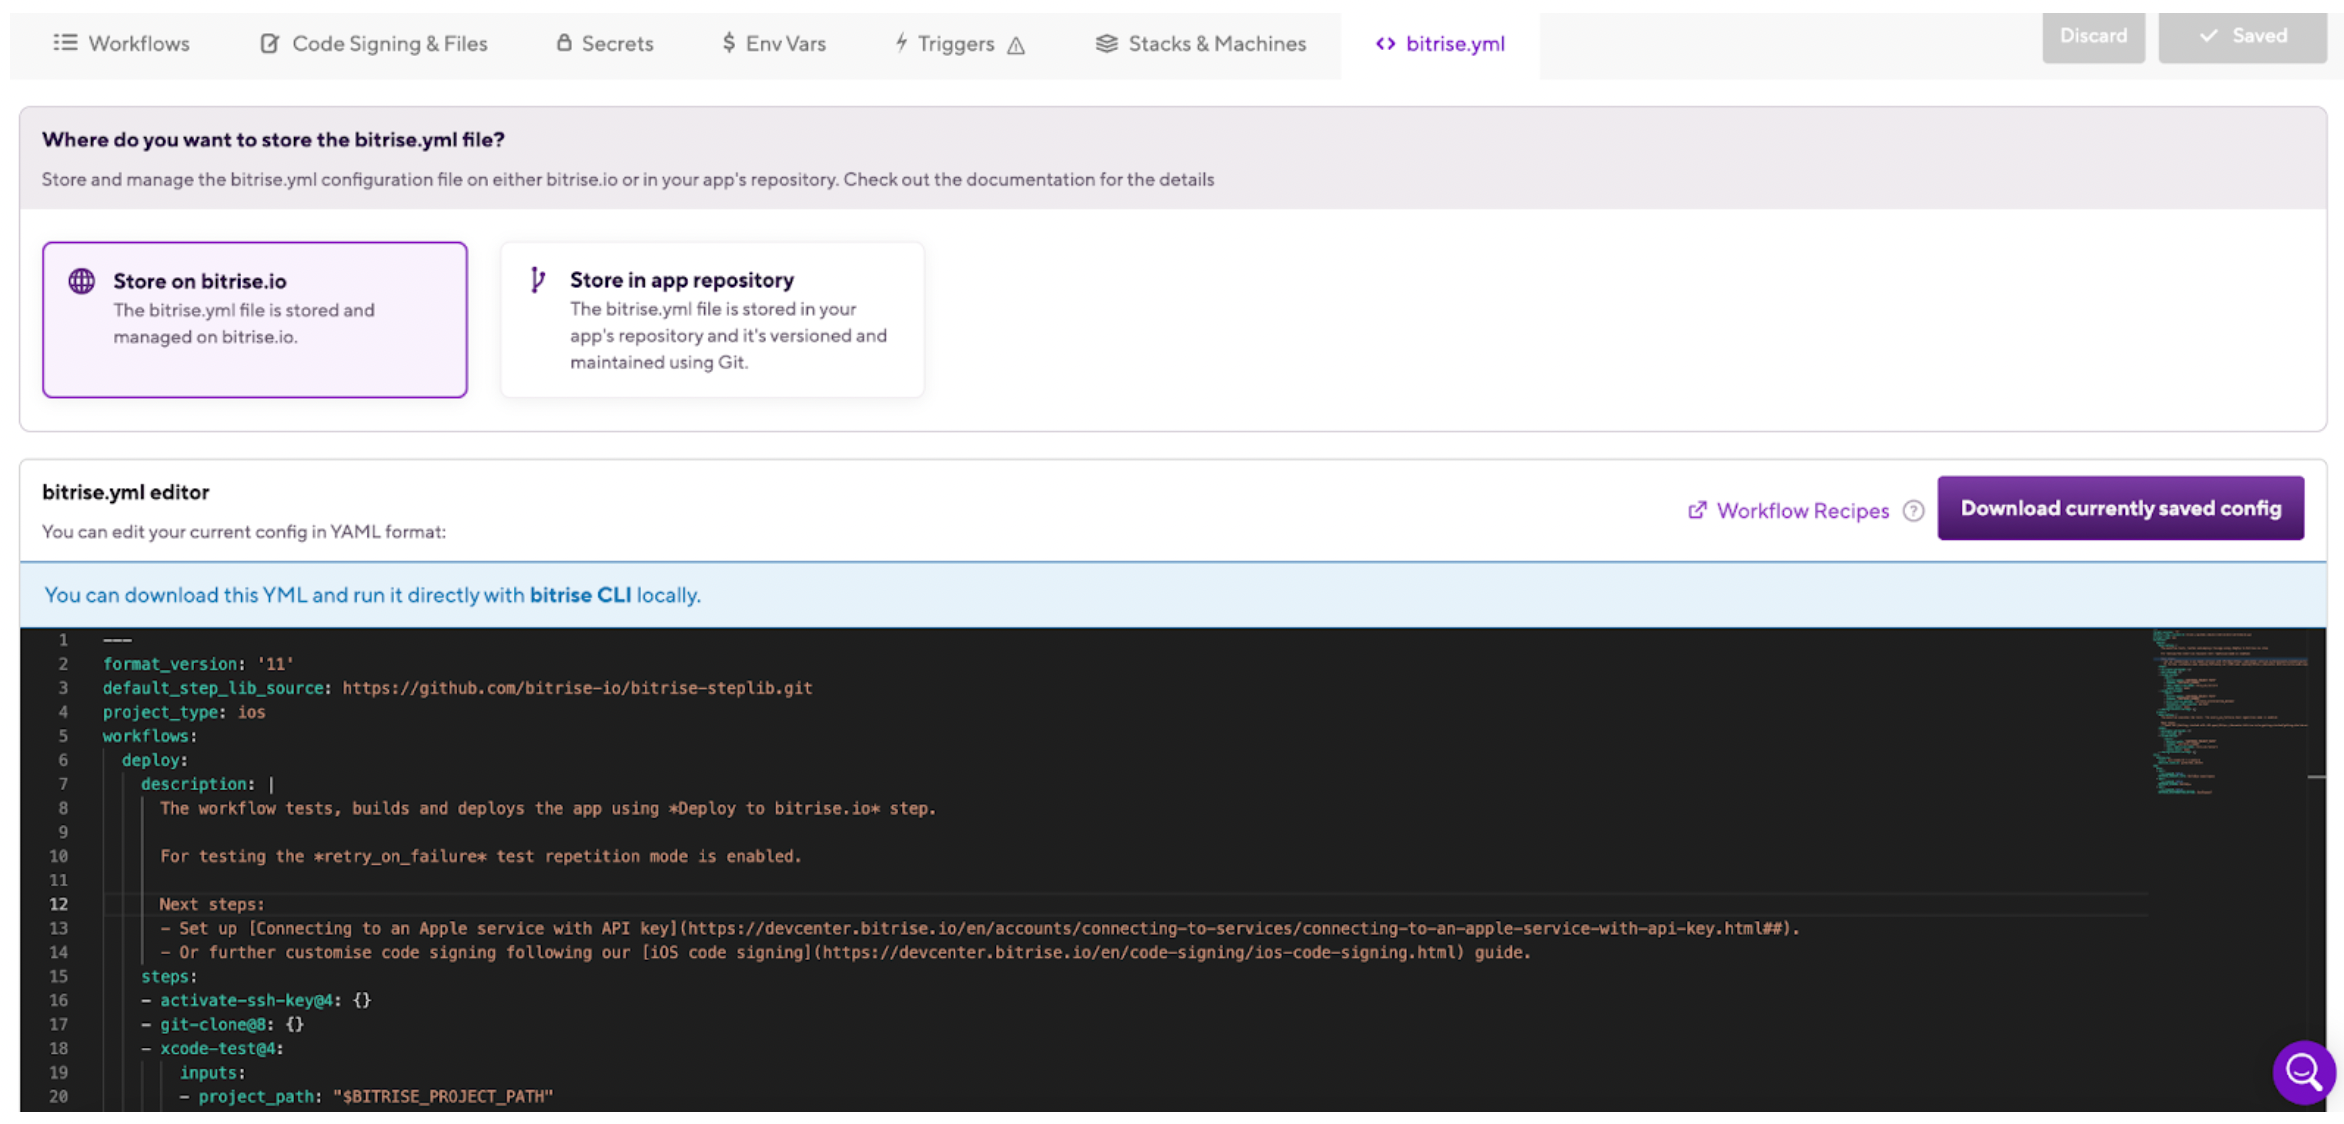Click the Triggers warning triangle icon
This screenshot has width=2344, height=1124.
[1016, 45]
